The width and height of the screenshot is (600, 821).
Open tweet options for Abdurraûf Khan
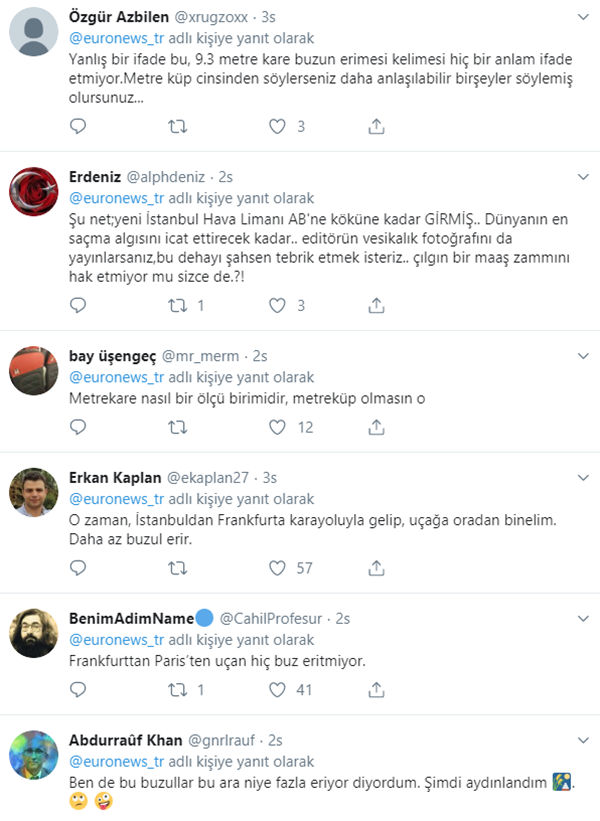pos(581,740)
